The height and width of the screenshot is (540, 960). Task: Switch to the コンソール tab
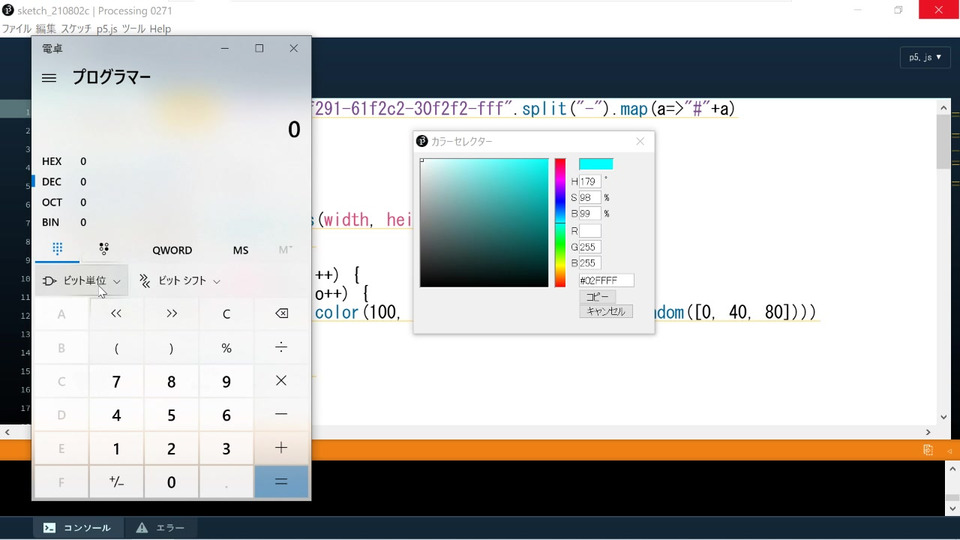point(77,528)
